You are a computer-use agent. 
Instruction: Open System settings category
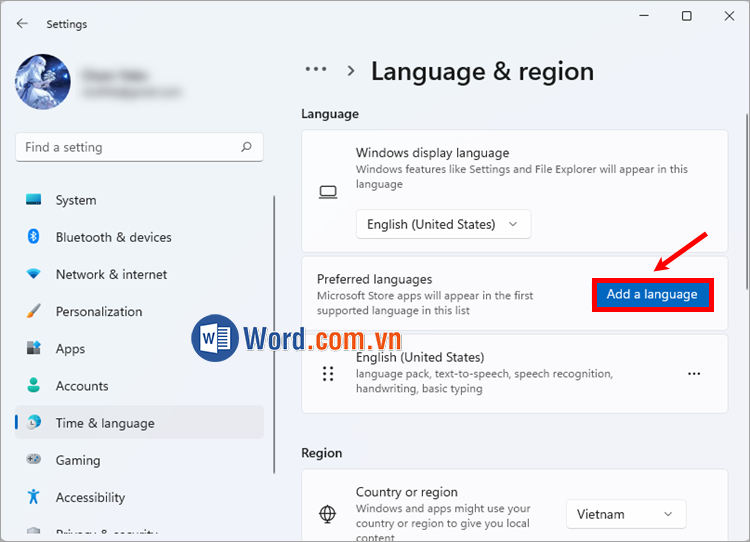139,200
